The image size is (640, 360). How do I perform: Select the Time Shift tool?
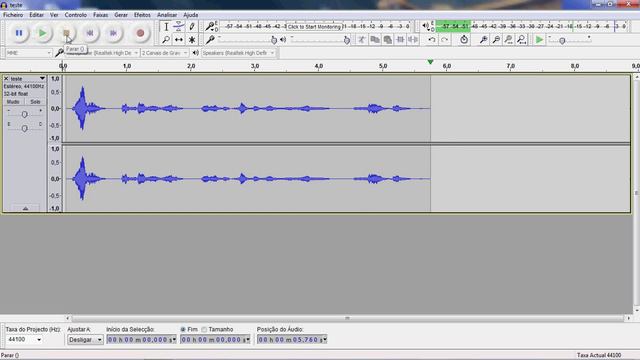[179, 40]
